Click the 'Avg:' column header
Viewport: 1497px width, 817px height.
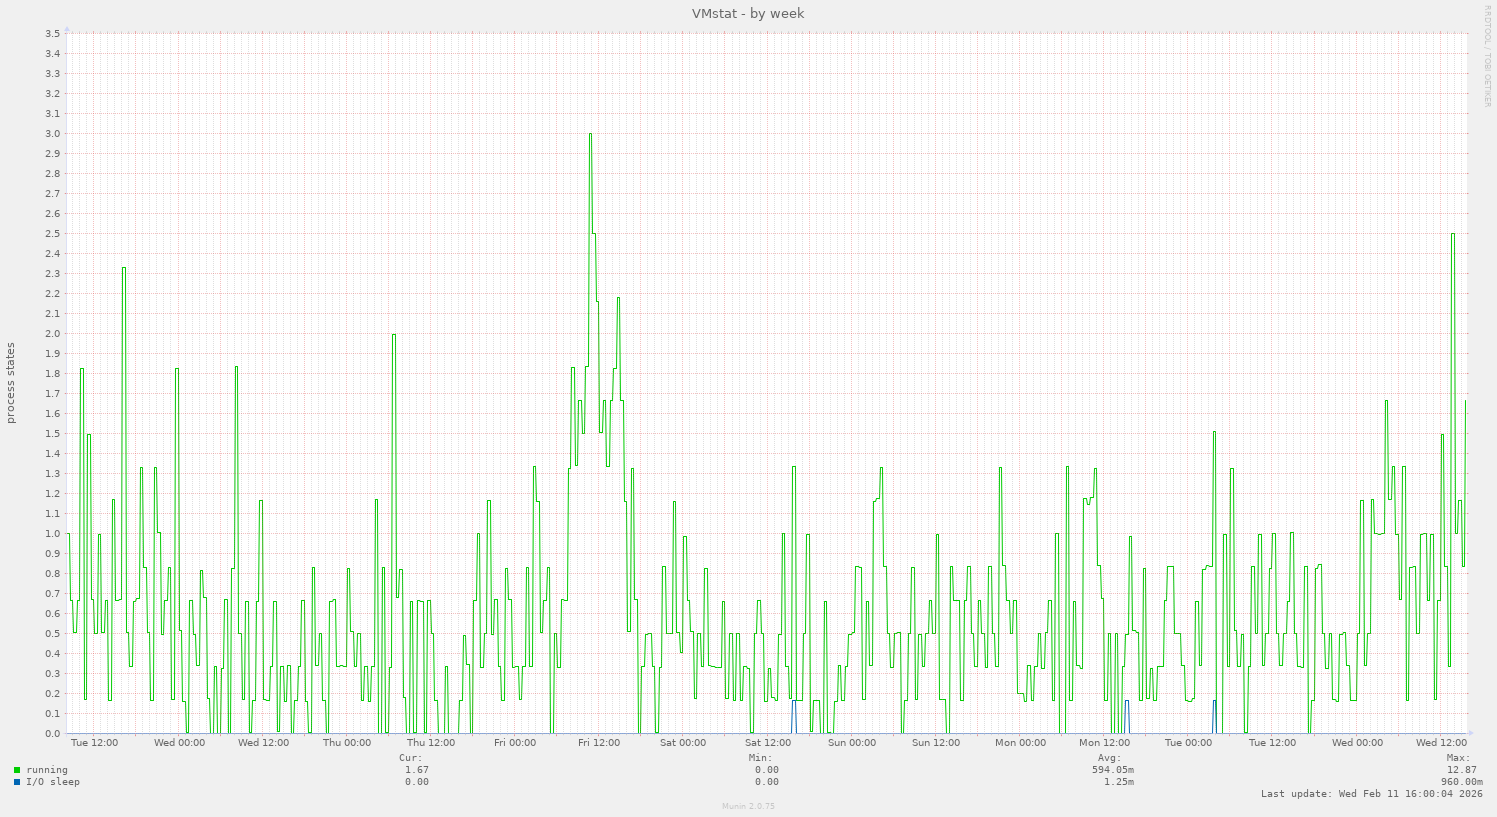1109,758
